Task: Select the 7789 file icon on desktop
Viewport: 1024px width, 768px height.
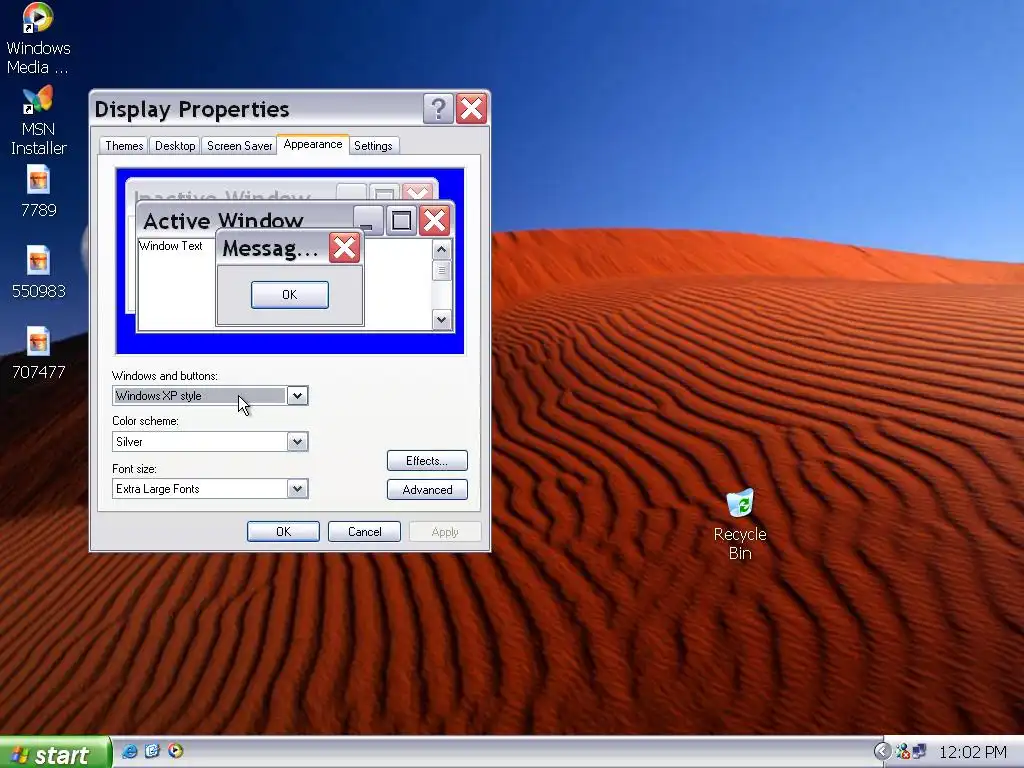Action: pyautogui.click(x=38, y=191)
